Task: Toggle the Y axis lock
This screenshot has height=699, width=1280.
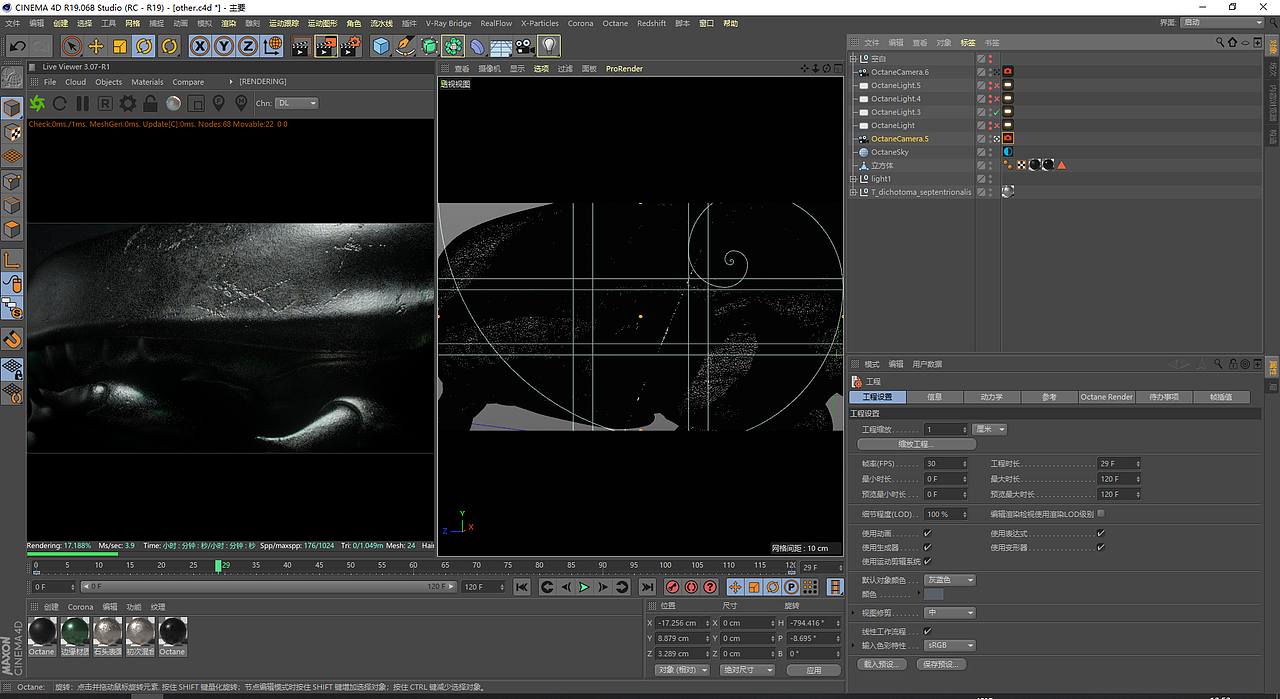Action: point(224,46)
